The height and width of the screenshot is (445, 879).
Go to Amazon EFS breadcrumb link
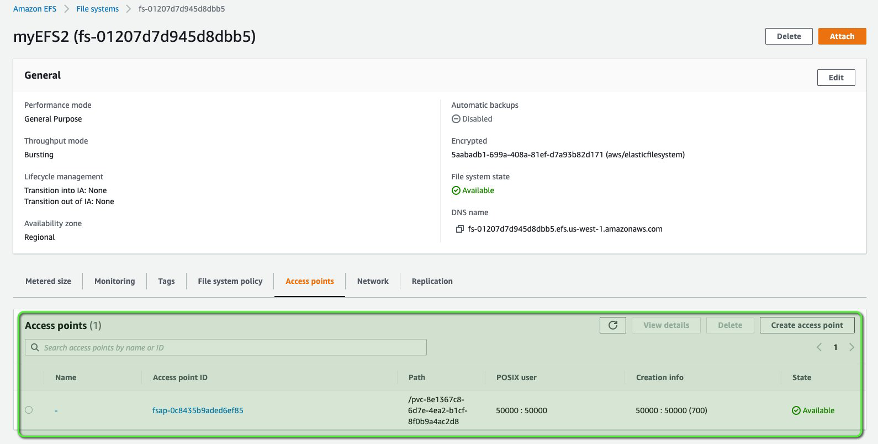(x=35, y=9)
